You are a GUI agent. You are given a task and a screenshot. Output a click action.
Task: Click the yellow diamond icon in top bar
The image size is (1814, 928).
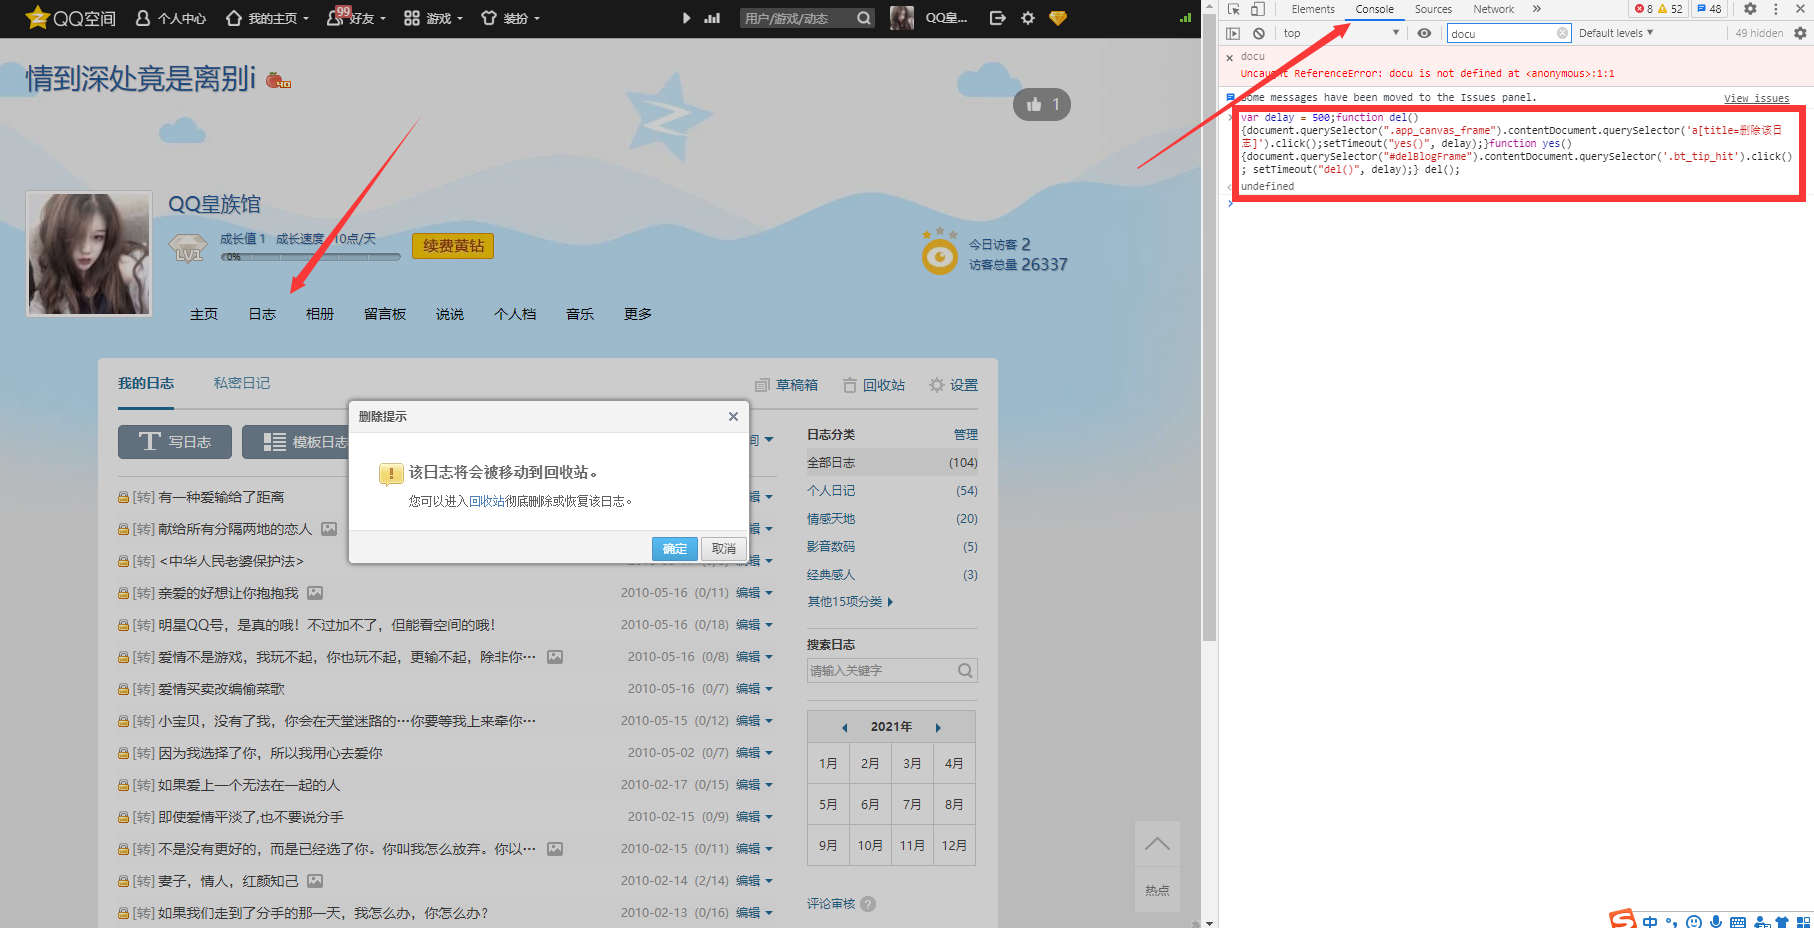coord(1058,18)
